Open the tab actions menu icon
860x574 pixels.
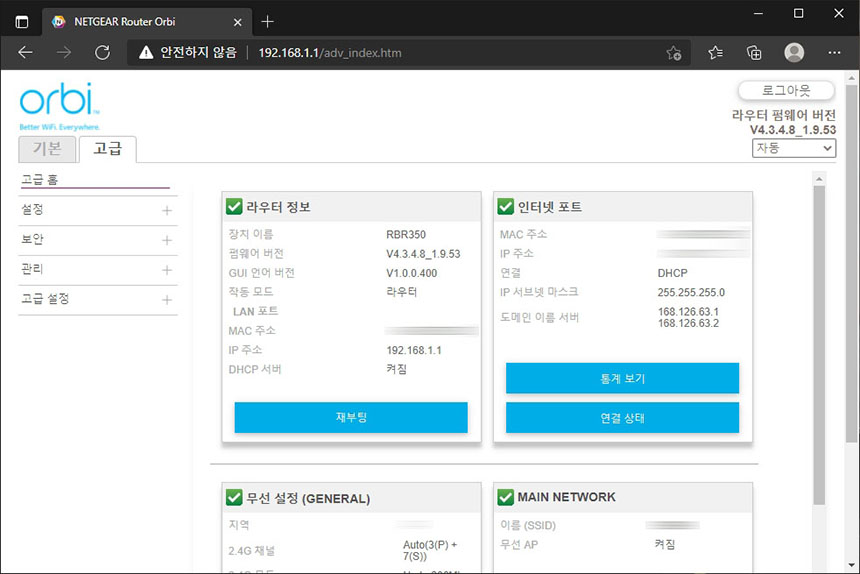(x=21, y=22)
